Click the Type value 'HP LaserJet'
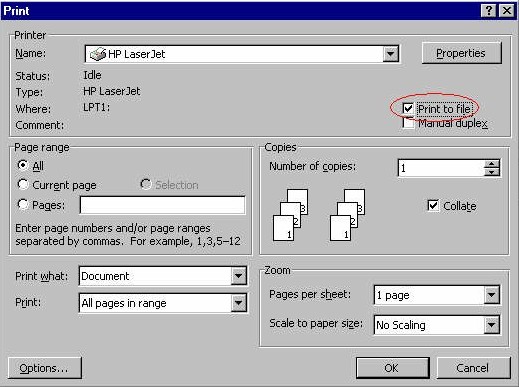519x387 pixels. pyautogui.click(x=112, y=91)
